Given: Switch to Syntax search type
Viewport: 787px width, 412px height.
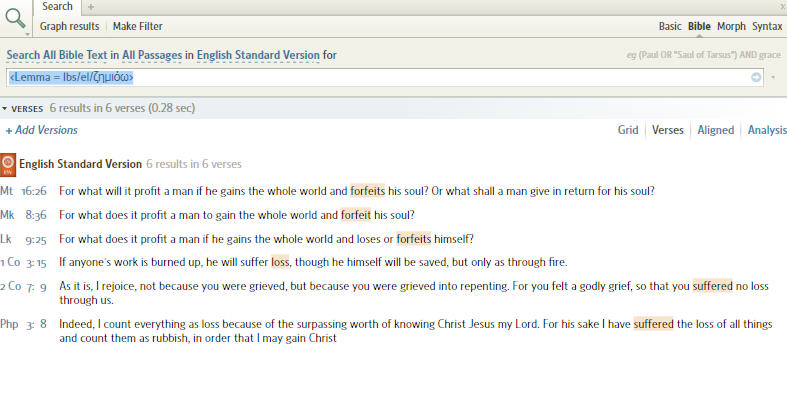Looking at the screenshot, I should pos(767,26).
